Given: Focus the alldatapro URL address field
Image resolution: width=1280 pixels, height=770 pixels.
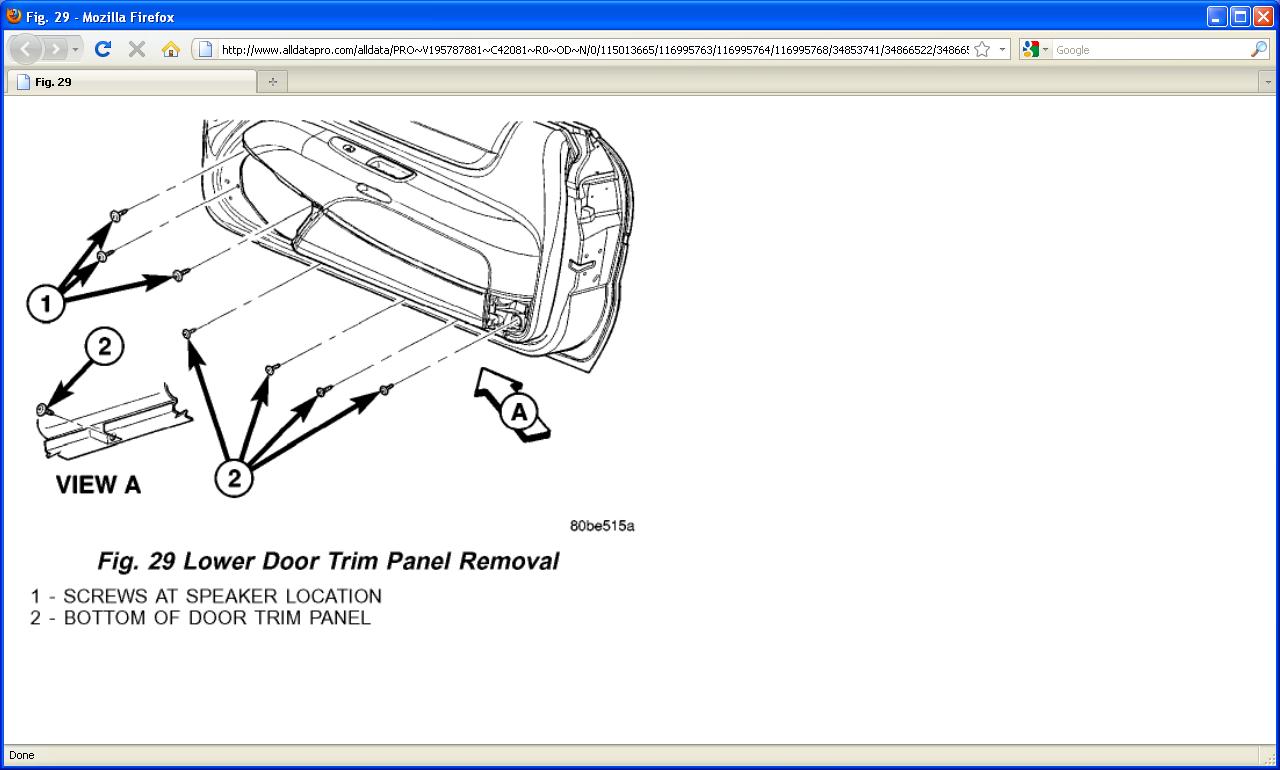Looking at the screenshot, I should pyautogui.click(x=594, y=49).
